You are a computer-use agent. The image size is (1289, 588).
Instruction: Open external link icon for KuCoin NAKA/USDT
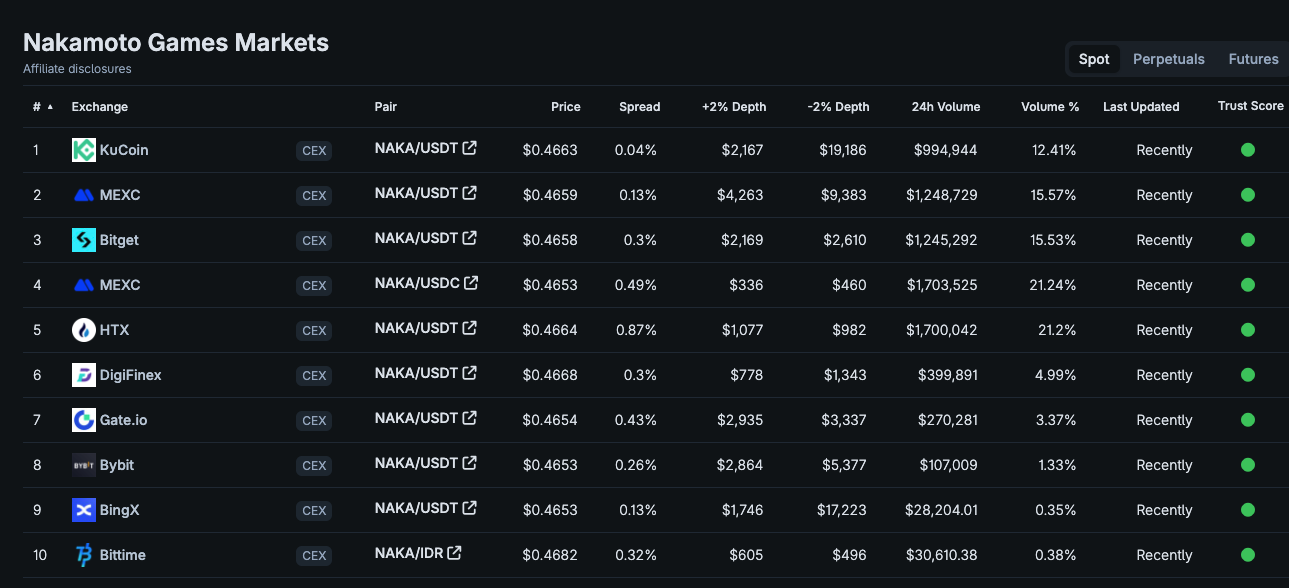tap(469, 148)
